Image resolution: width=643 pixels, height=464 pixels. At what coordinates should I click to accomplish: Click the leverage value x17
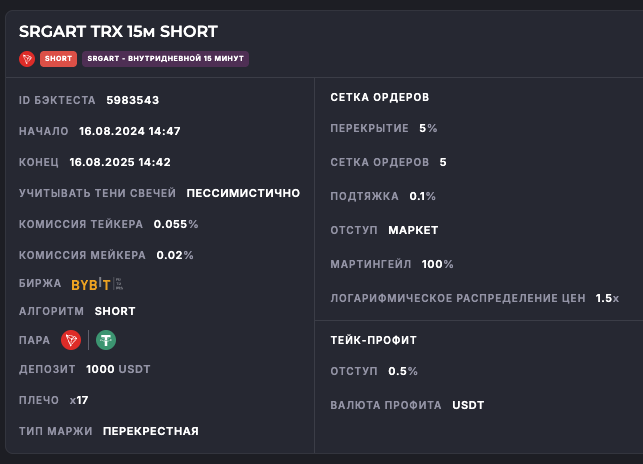[79, 400]
